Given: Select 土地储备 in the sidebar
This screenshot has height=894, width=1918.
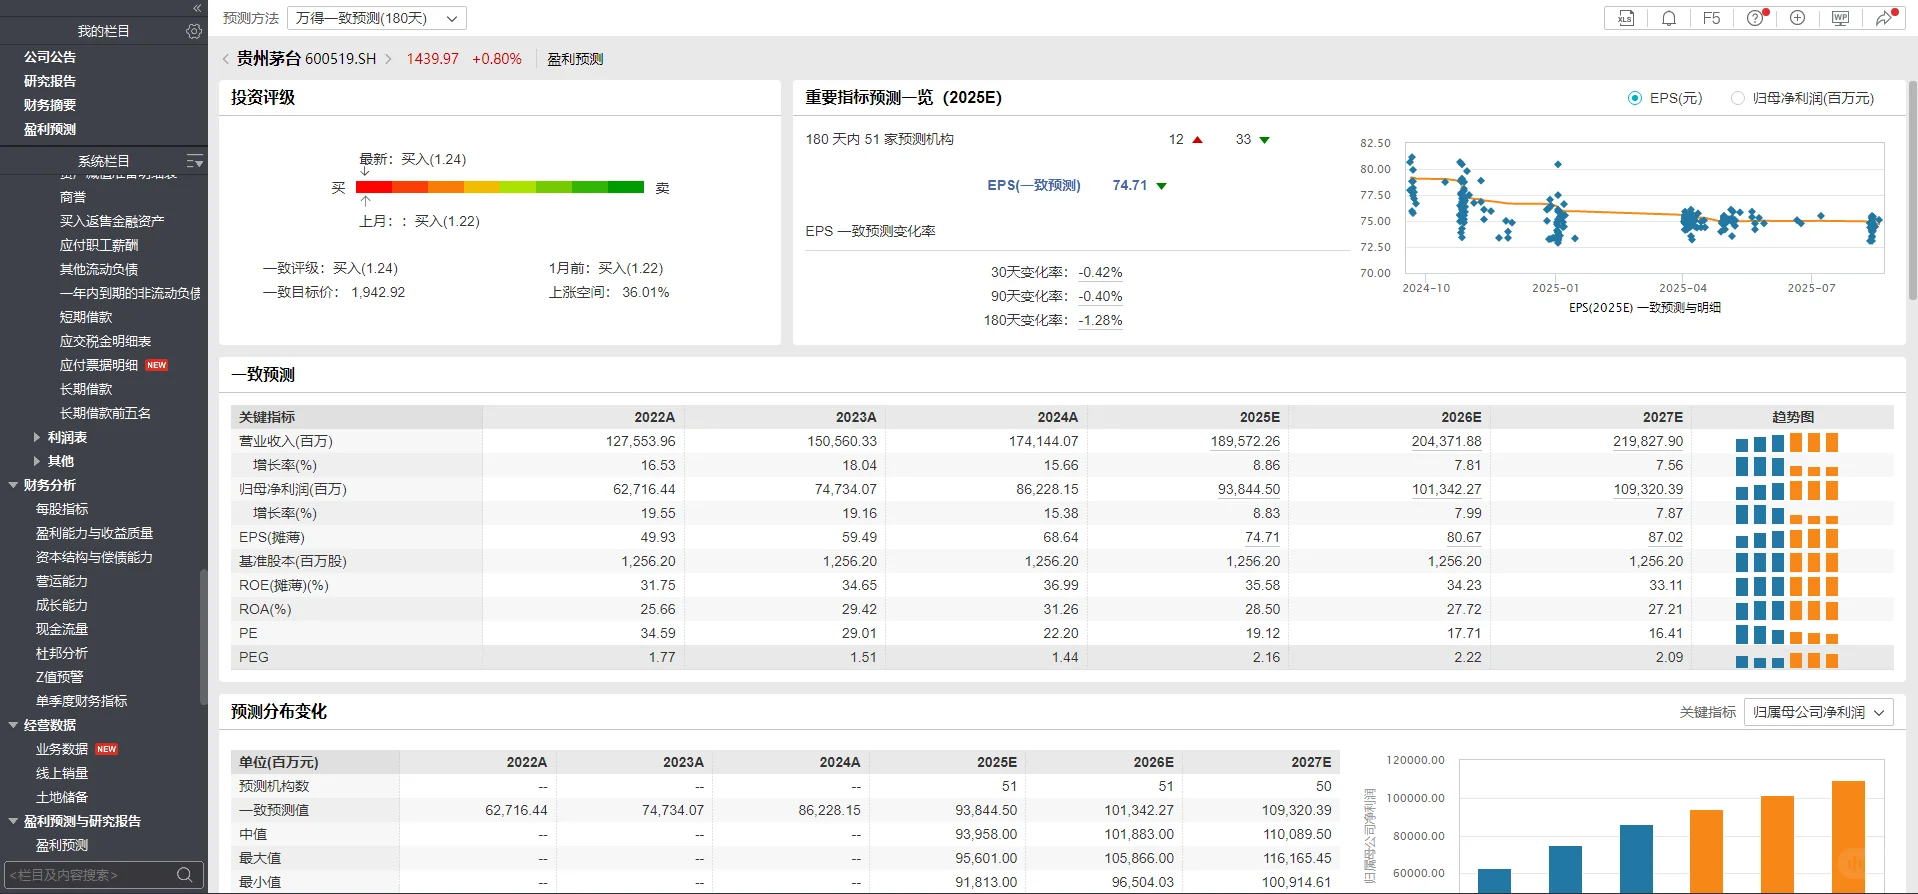Looking at the screenshot, I should (62, 797).
